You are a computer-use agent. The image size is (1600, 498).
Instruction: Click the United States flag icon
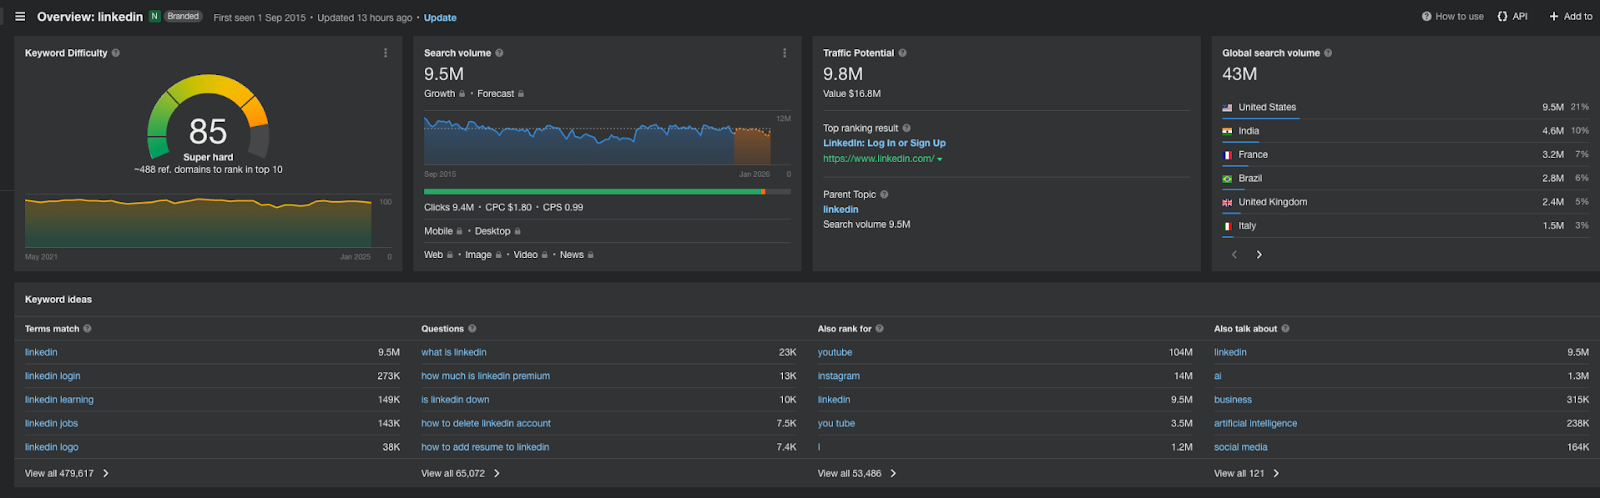point(1227,108)
